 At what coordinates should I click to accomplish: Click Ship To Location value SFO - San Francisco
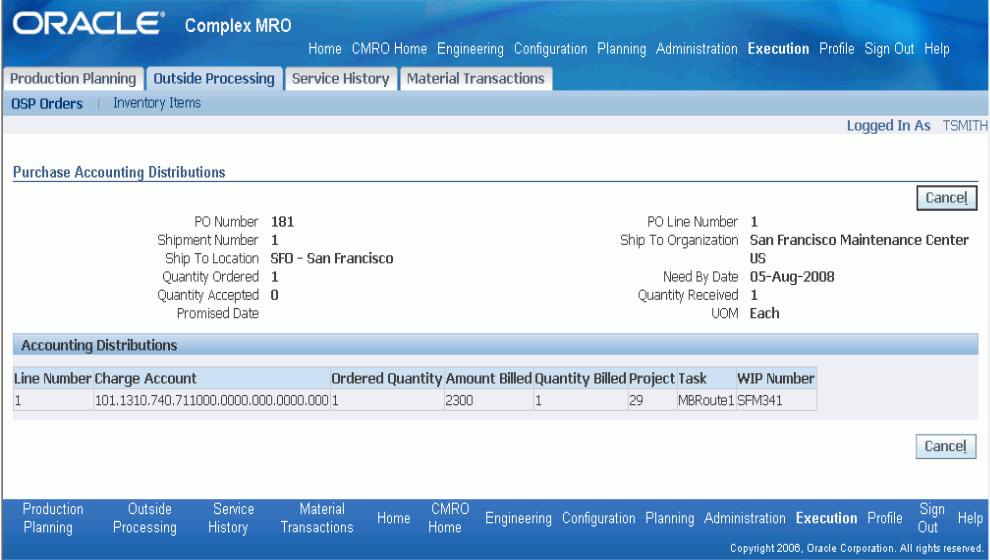331,258
